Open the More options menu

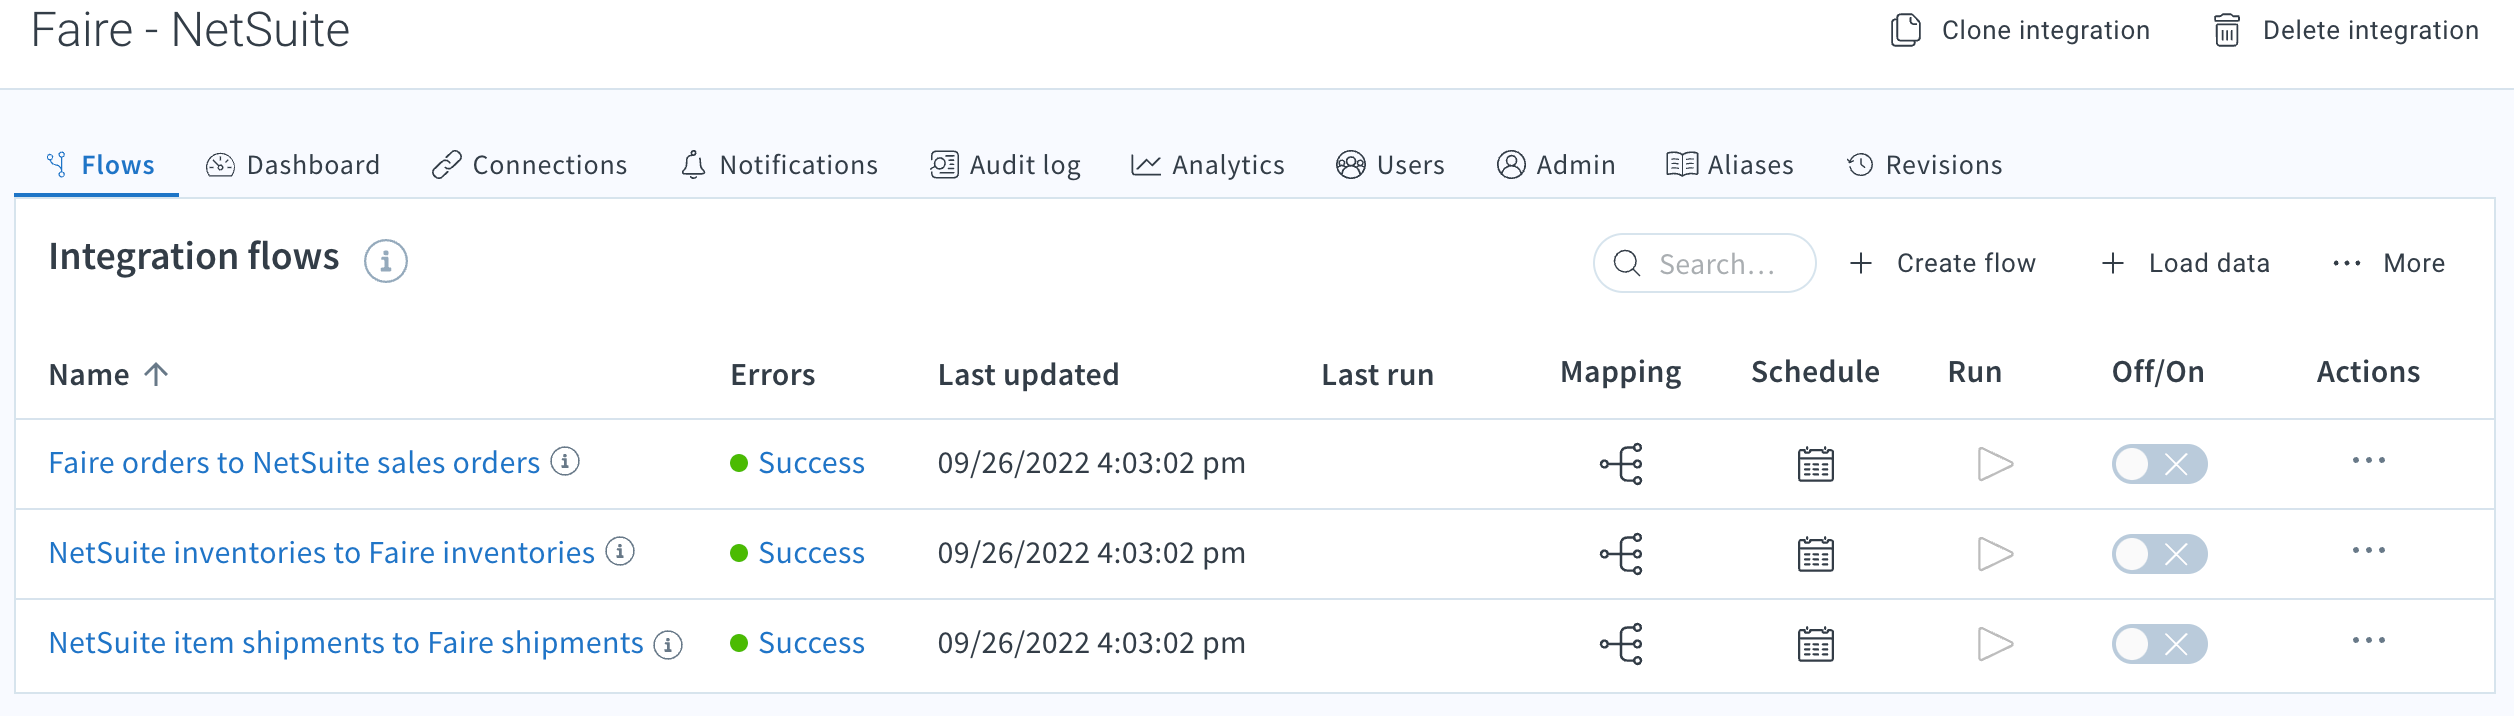coord(2388,263)
